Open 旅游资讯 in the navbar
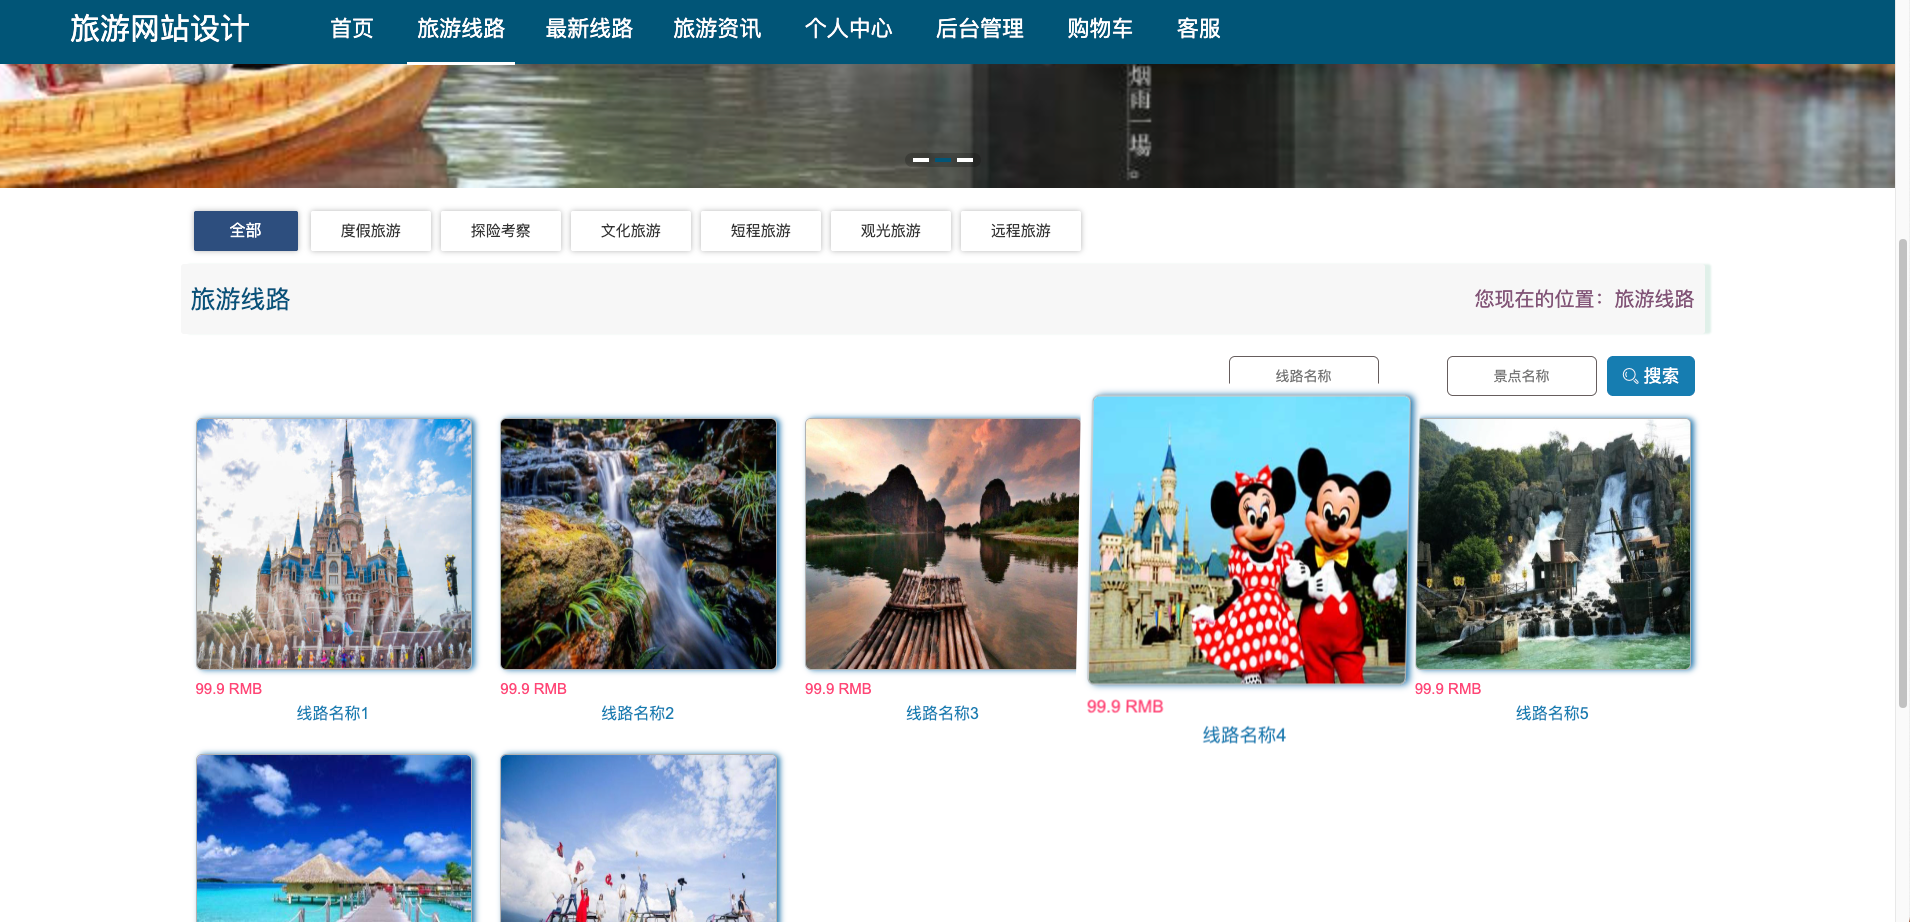This screenshot has width=1910, height=922. (x=717, y=29)
